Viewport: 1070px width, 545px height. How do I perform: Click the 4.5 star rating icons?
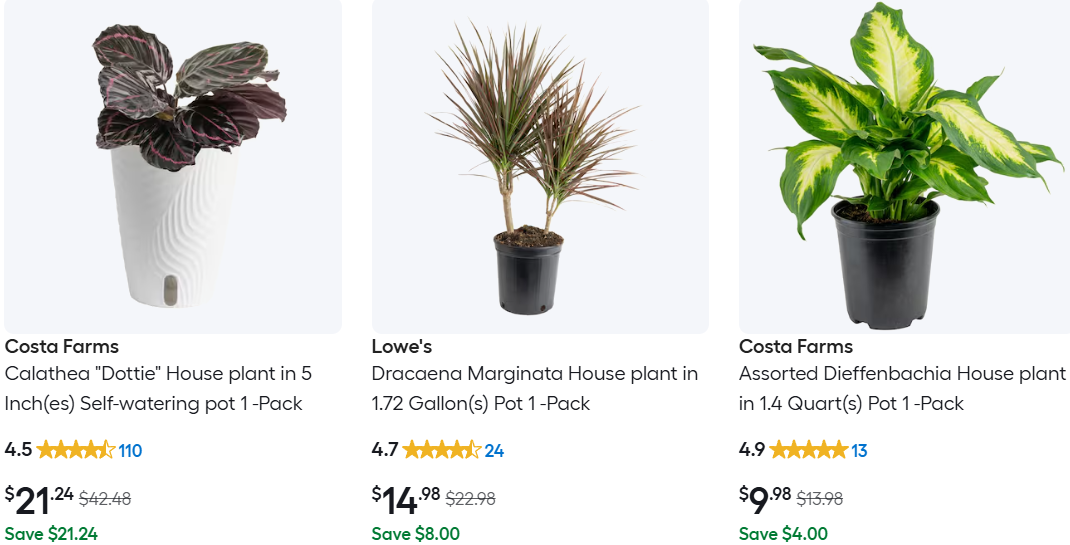[x=76, y=450]
